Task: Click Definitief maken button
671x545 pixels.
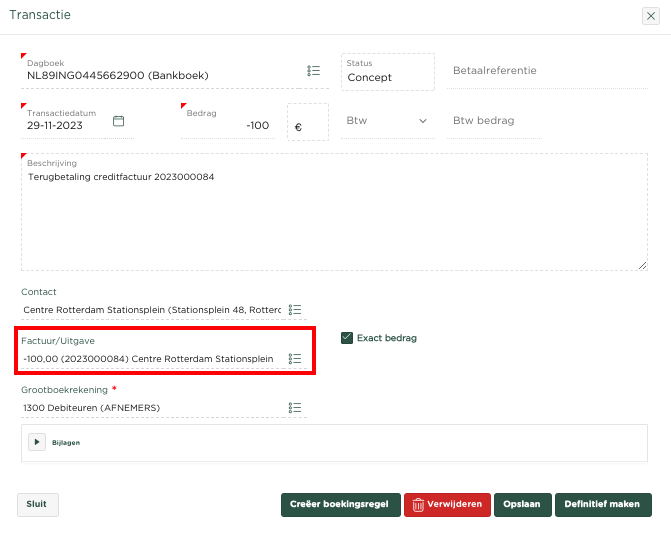Action: 603,504
